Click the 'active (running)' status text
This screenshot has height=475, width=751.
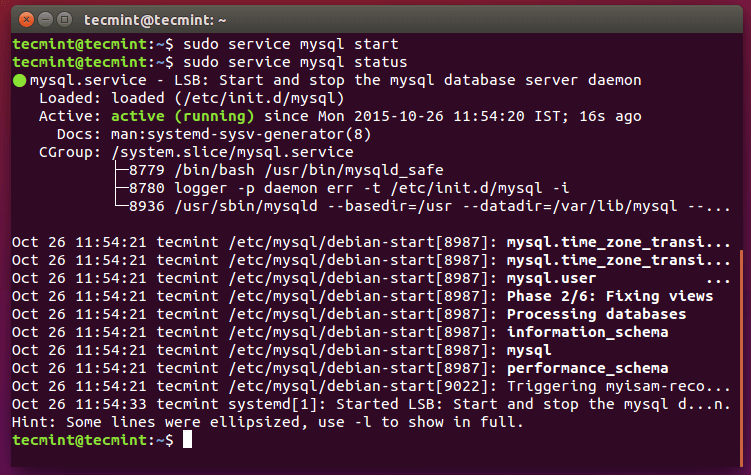[182, 116]
